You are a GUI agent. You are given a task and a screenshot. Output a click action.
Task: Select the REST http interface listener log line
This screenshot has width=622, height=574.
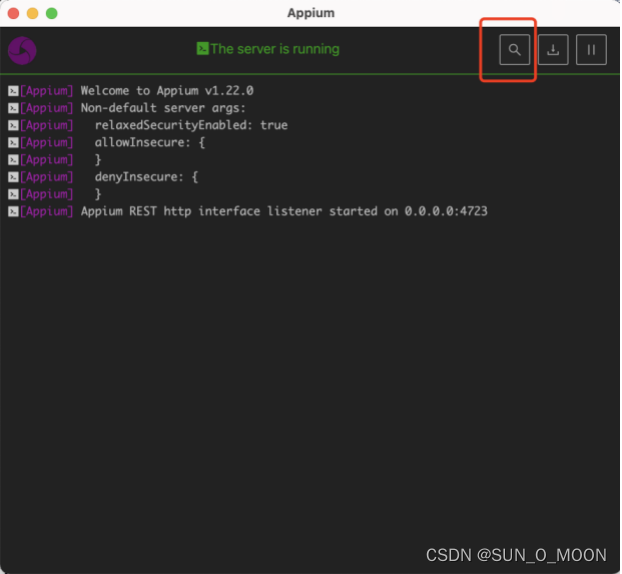tap(284, 211)
